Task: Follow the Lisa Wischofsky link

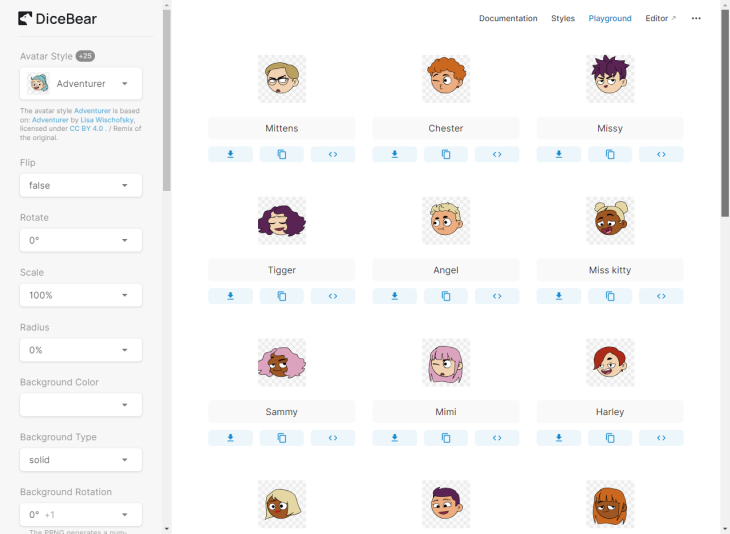Action: 107,120
